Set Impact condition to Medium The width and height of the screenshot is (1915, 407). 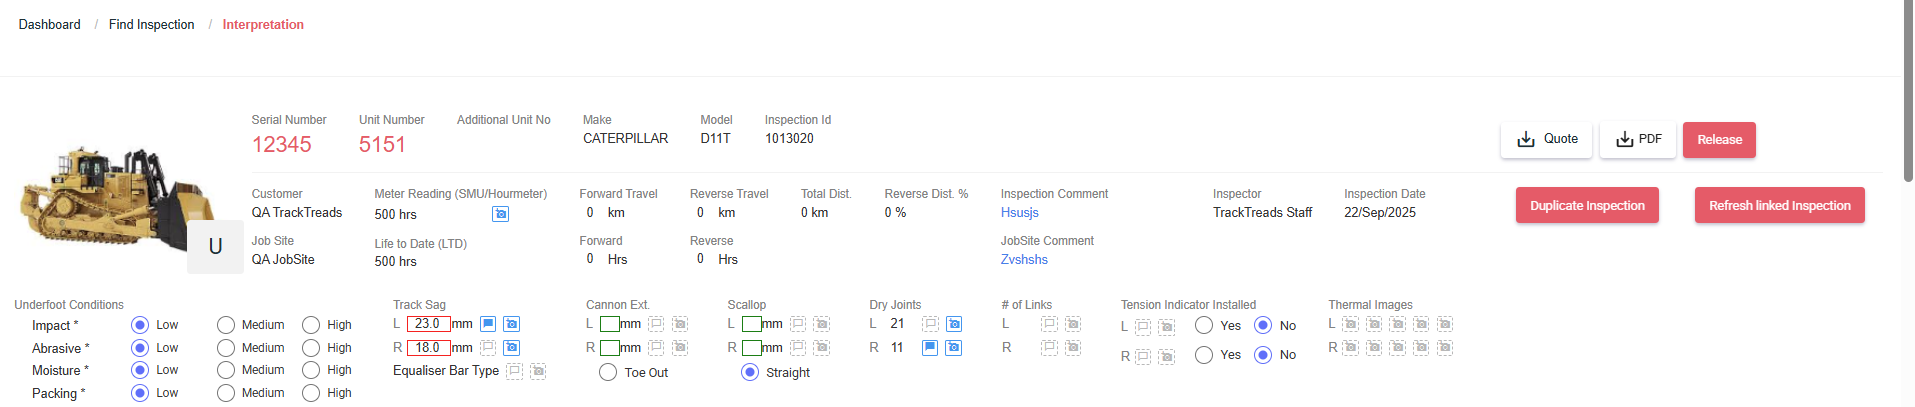(226, 325)
